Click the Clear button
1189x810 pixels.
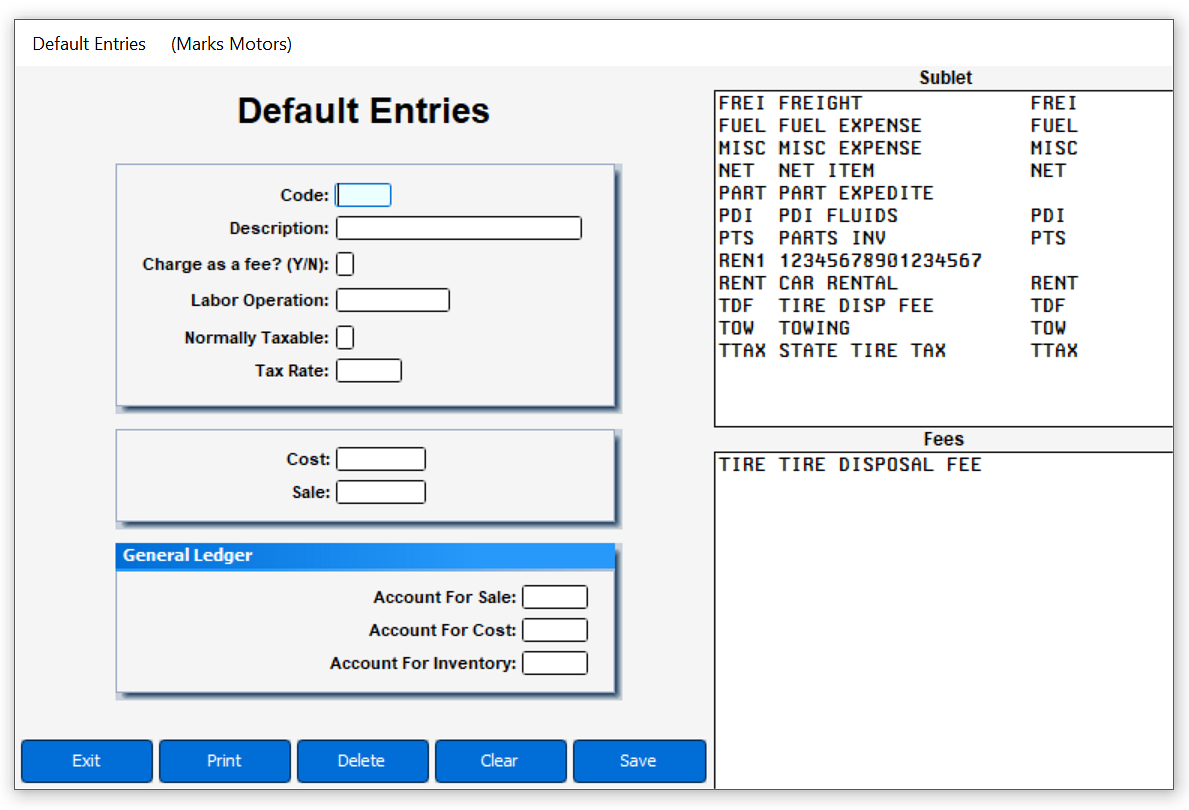click(x=500, y=760)
